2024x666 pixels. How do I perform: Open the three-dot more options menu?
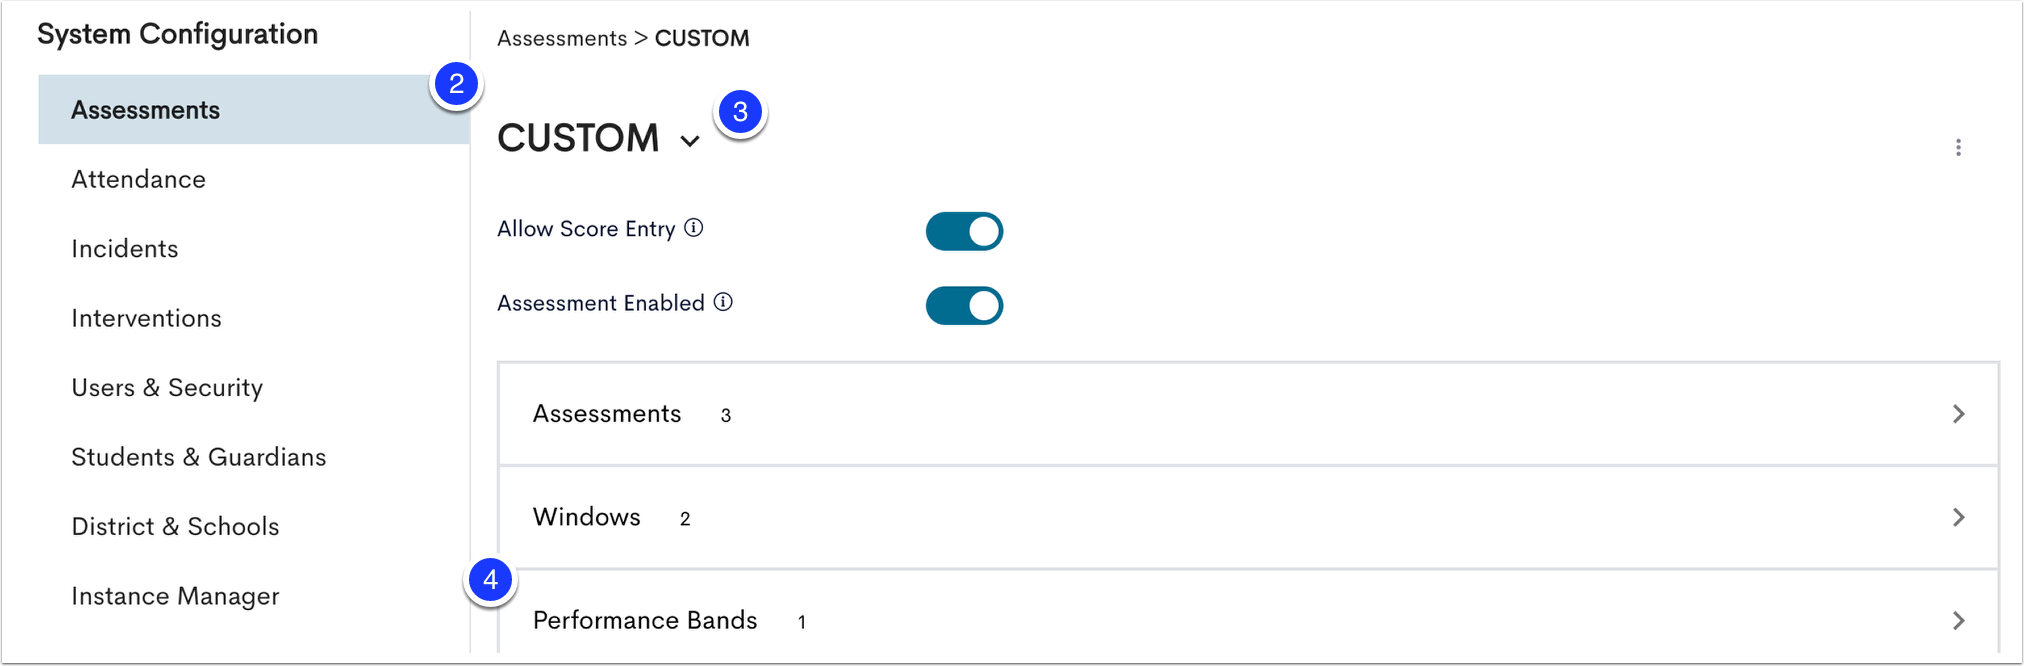coord(1958,148)
